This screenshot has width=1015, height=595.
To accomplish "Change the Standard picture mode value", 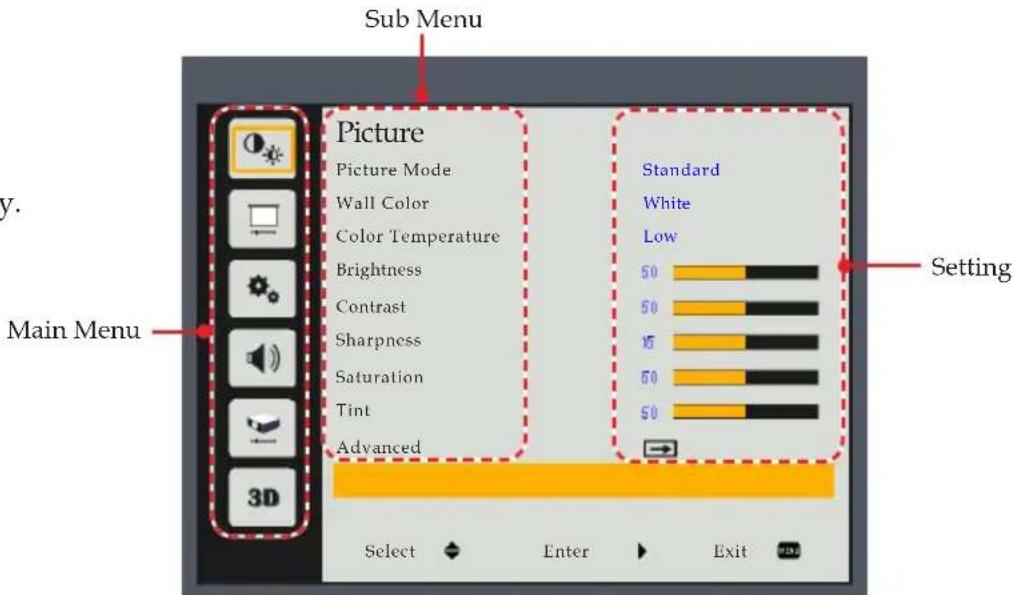I will [x=681, y=170].
